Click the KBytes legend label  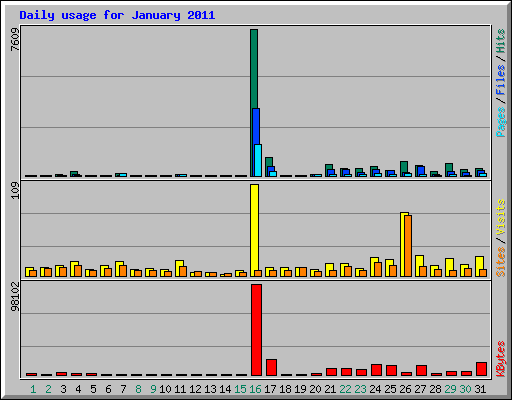(500, 359)
